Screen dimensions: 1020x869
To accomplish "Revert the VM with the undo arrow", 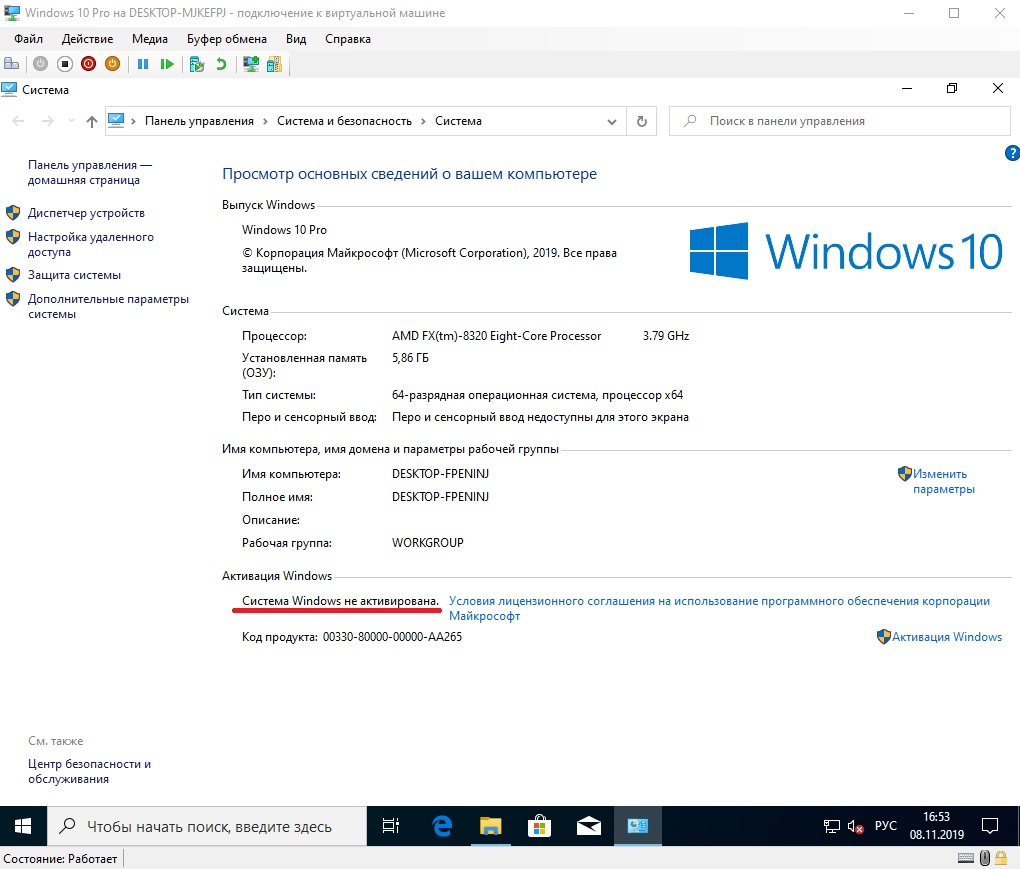I will coord(220,64).
